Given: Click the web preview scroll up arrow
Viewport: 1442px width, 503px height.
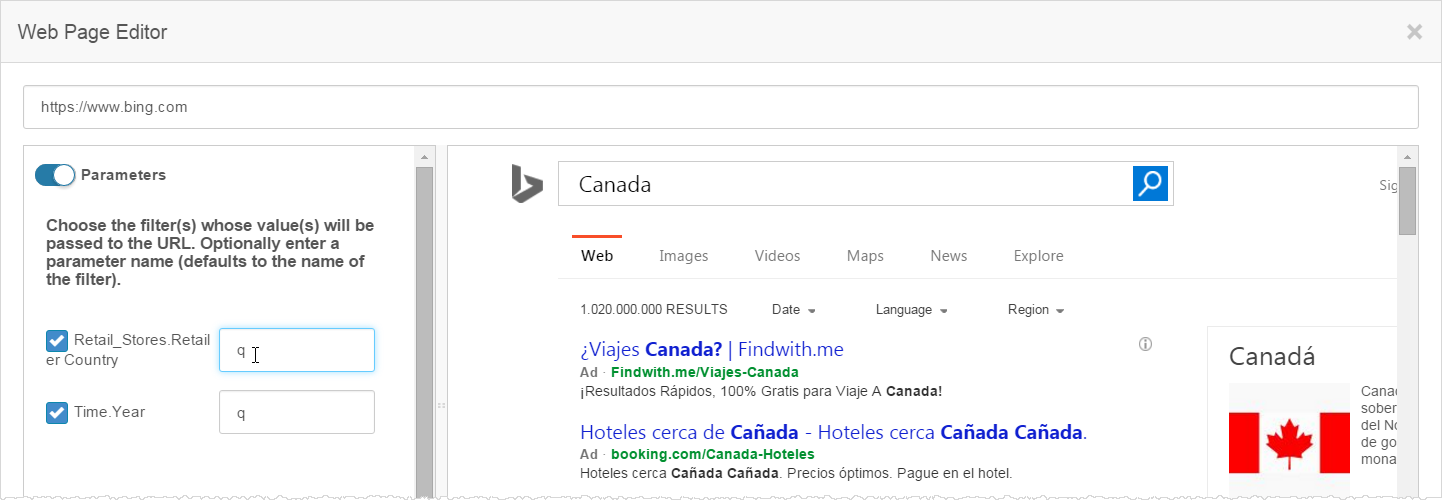Looking at the screenshot, I should click(1408, 157).
